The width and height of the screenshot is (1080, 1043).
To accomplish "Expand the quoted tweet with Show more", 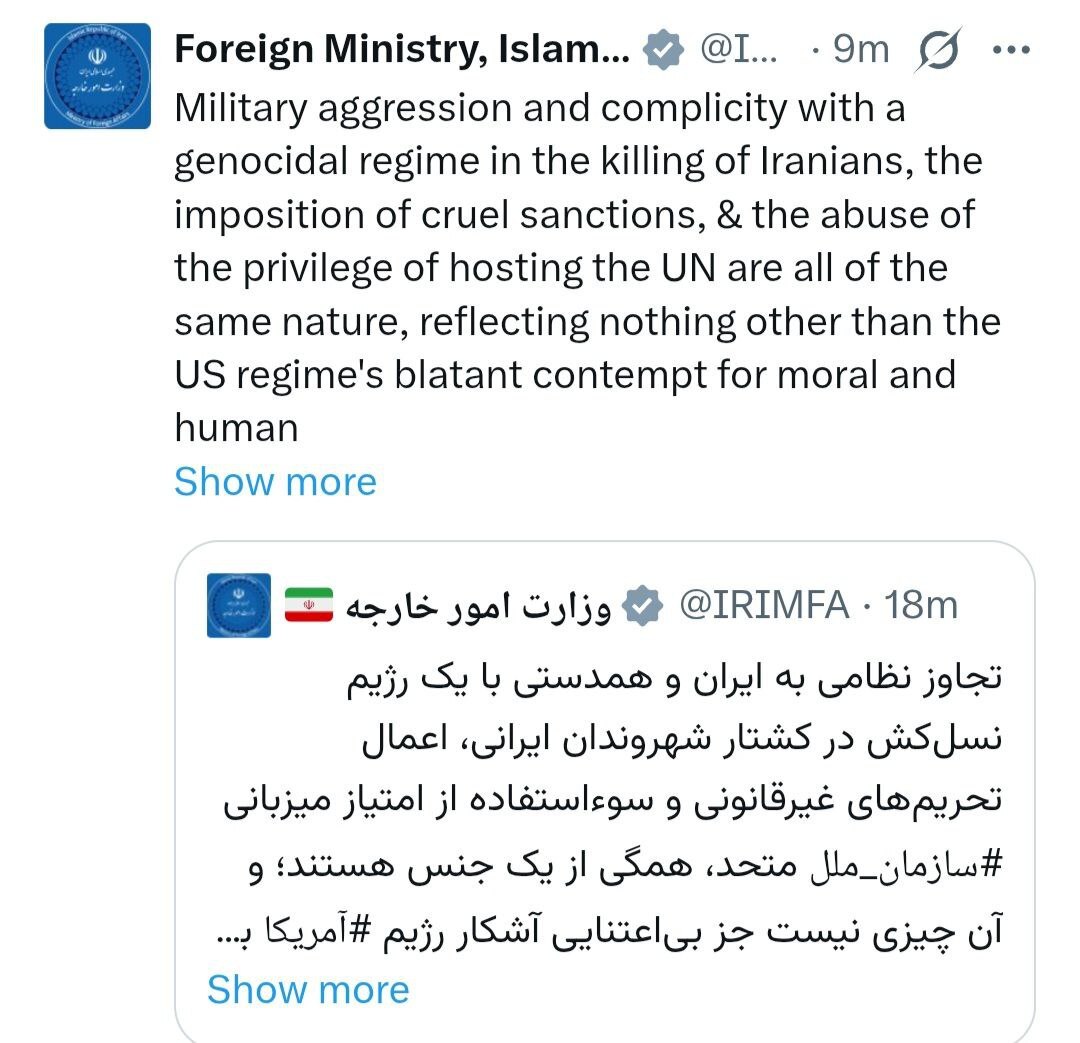I will [306, 989].
